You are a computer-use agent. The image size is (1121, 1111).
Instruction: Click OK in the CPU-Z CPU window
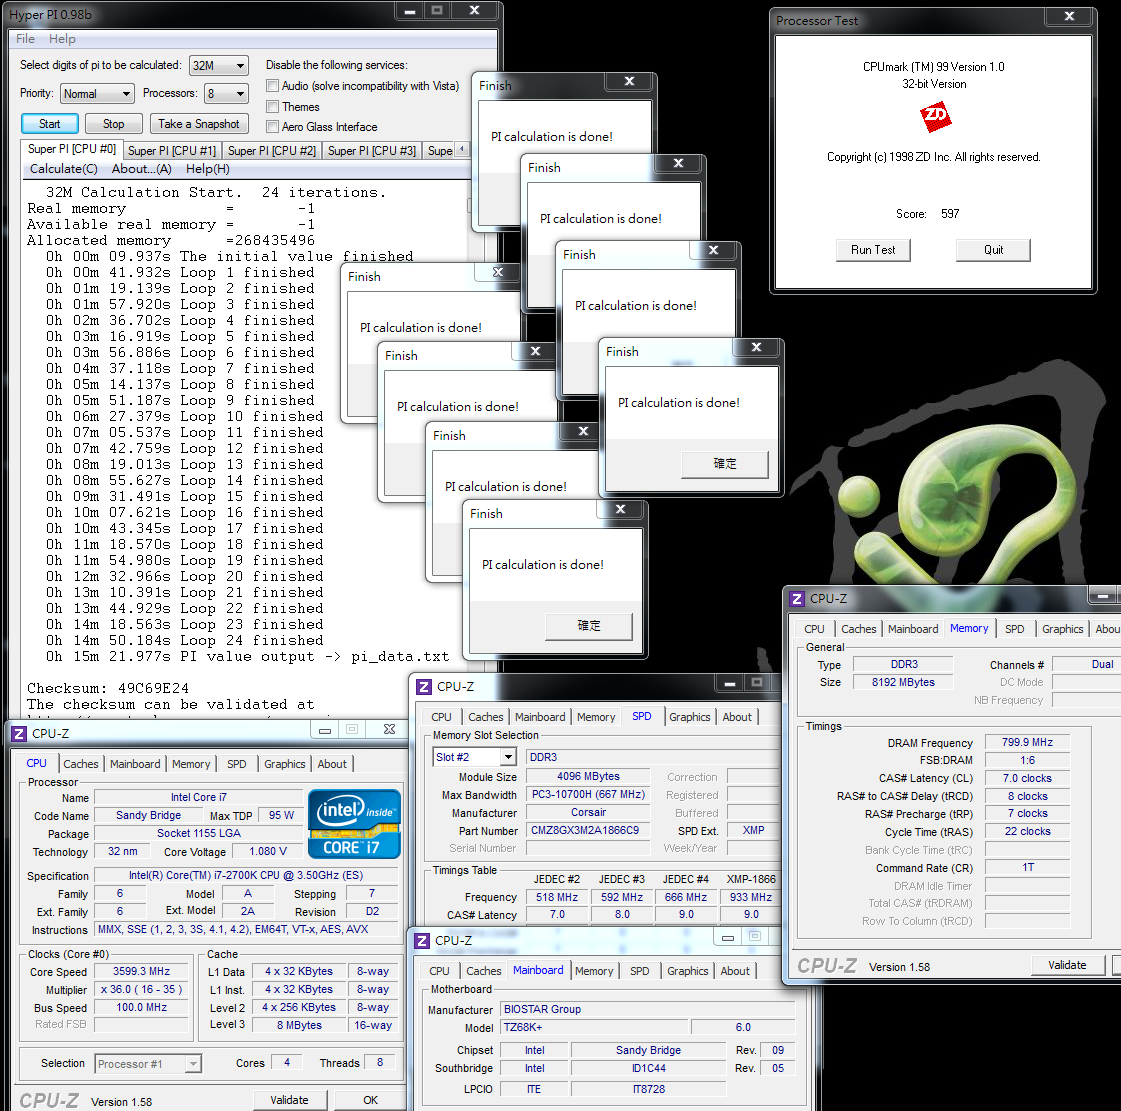[370, 1100]
